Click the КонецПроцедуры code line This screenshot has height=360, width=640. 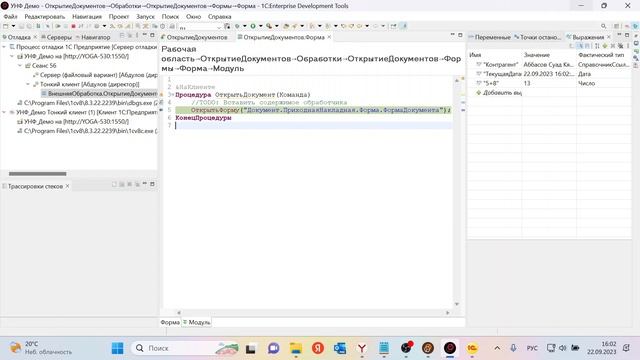[x=203, y=118]
